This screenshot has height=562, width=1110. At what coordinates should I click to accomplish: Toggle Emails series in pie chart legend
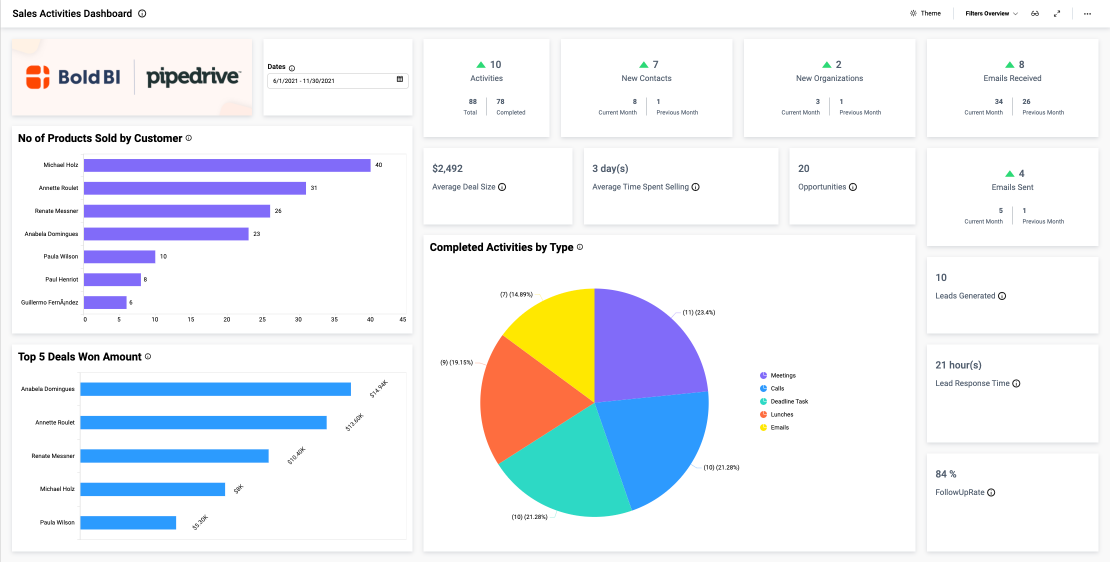point(779,427)
